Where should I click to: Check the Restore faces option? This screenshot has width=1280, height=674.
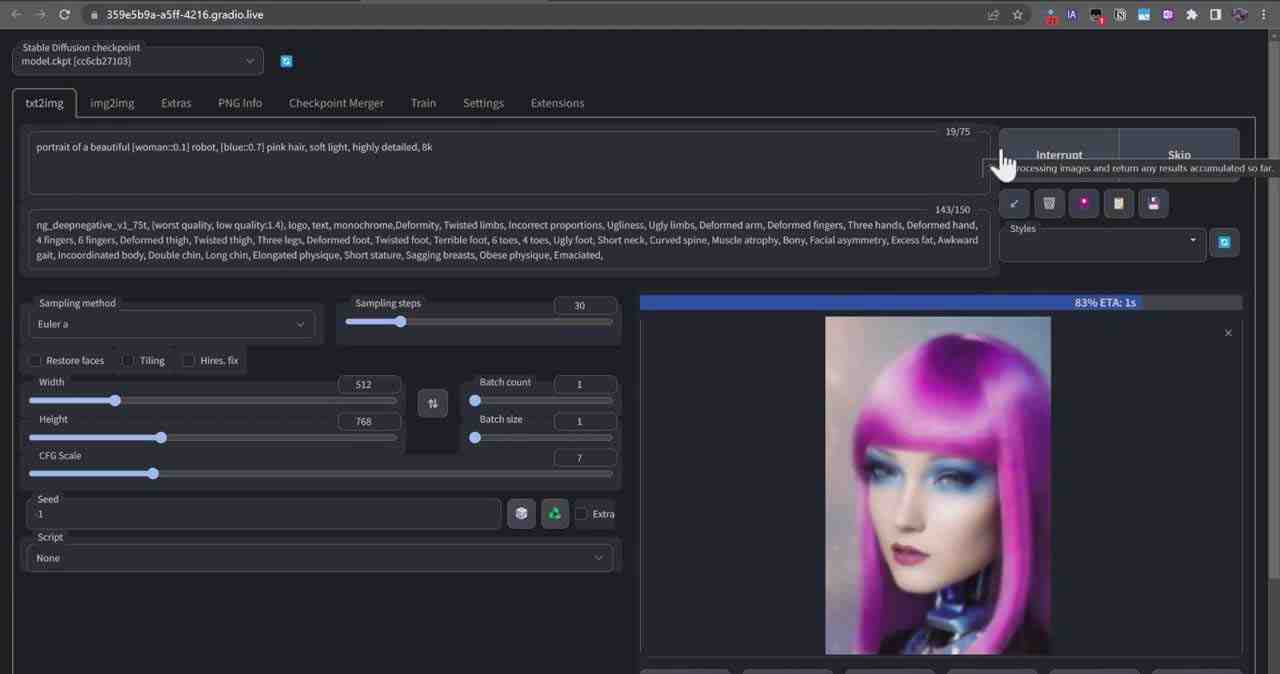pos(36,360)
